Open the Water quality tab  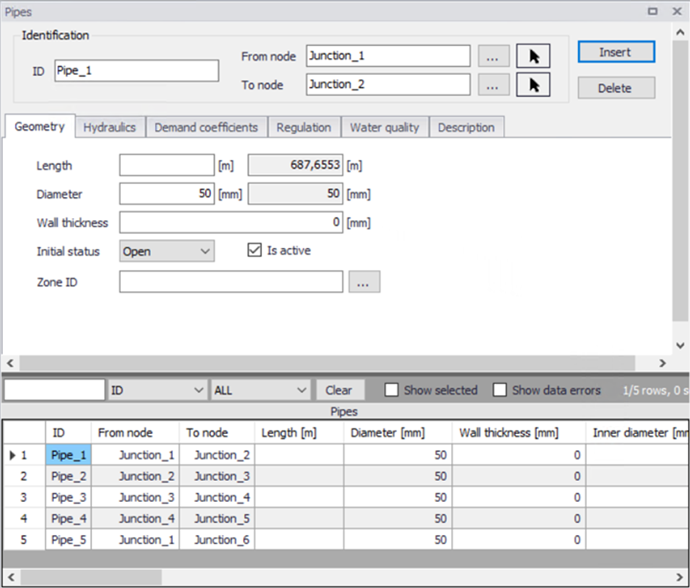click(385, 128)
